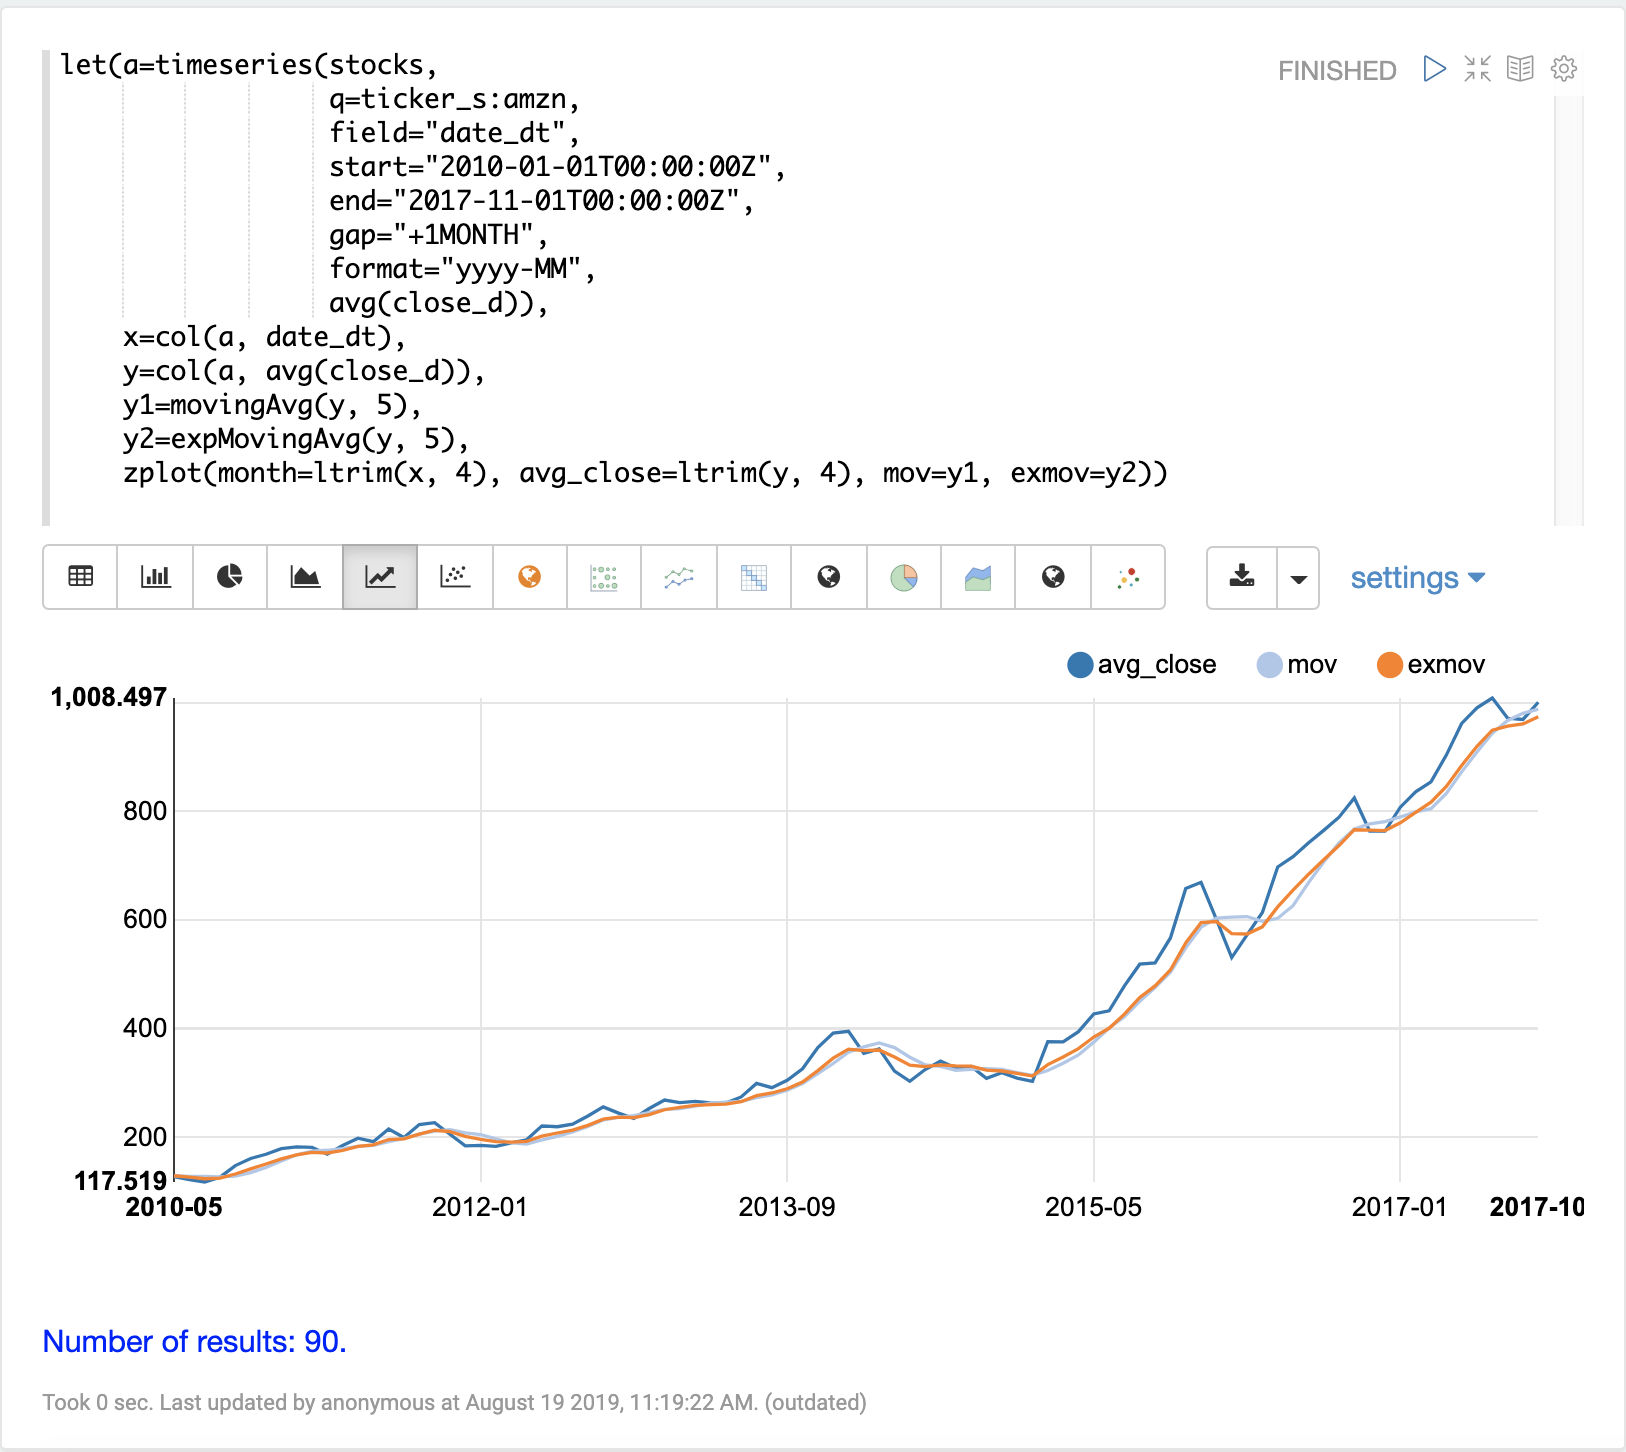This screenshot has height=1452, width=1626.
Task: Hide the exmov series via legend
Action: pyautogui.click(x=1431, y=665)
